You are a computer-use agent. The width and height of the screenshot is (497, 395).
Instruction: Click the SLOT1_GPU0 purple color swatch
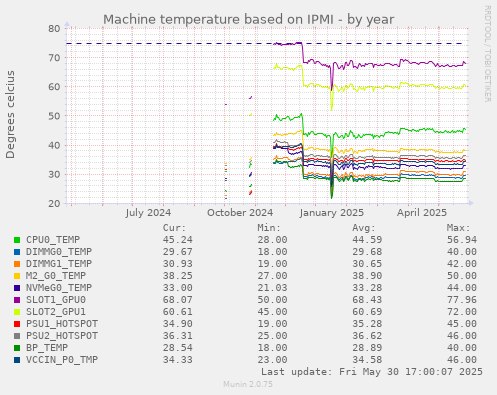point(17,300)
